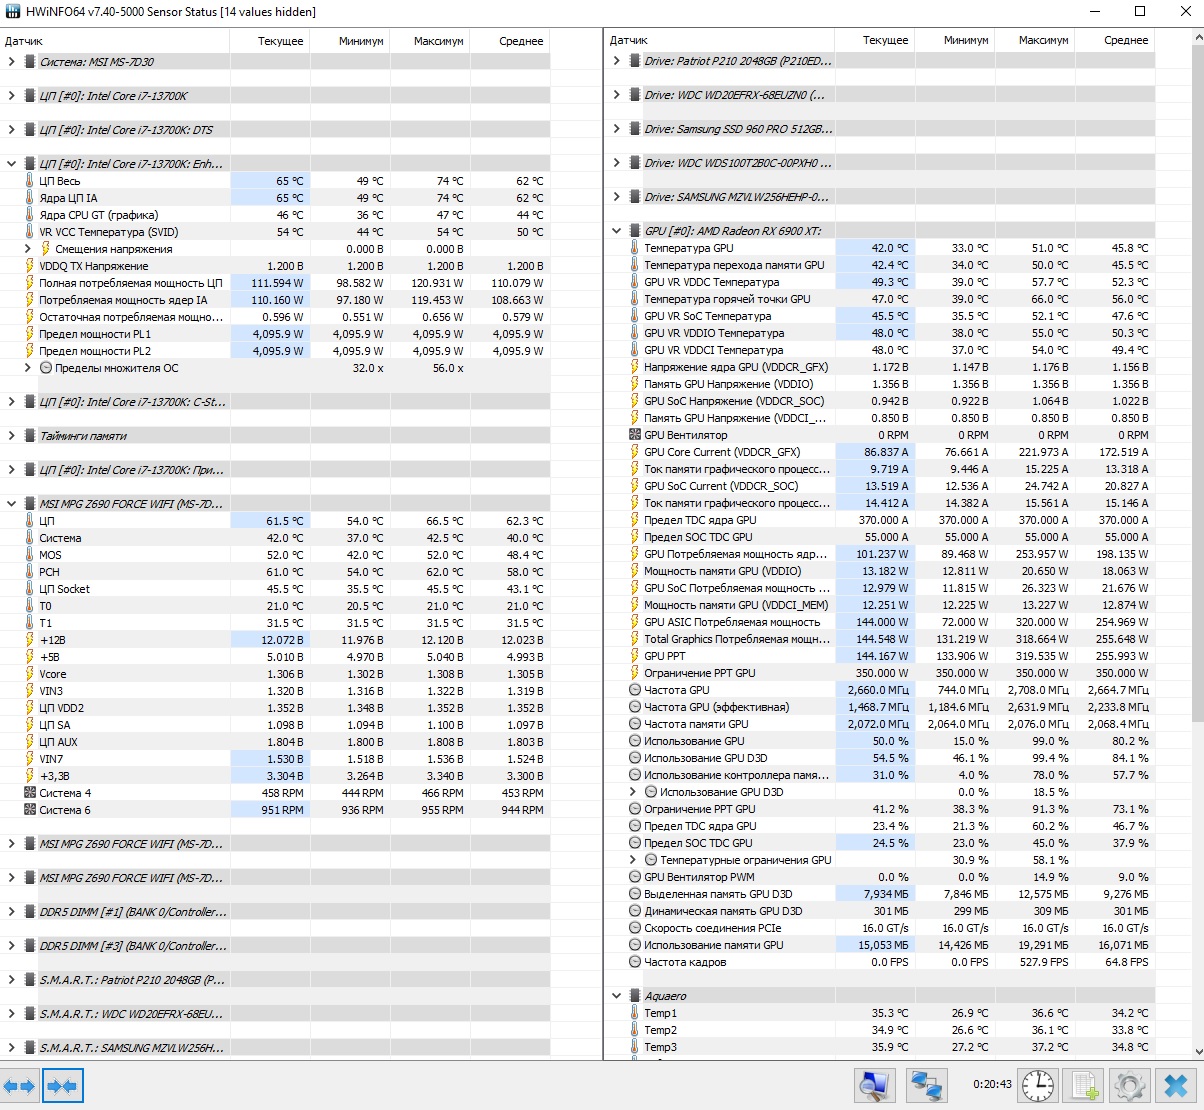Select Температура горячей точки GPU row

[x=880, y=299]
